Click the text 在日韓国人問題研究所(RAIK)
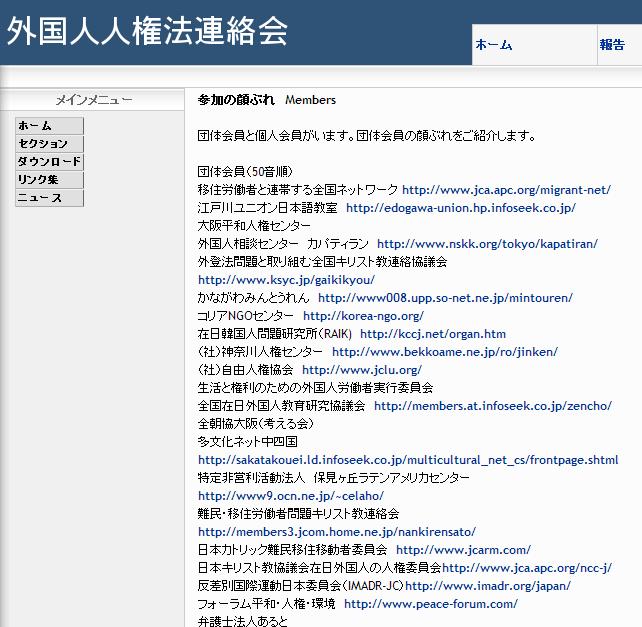The image size is (642, 627). tap(275, 334)
